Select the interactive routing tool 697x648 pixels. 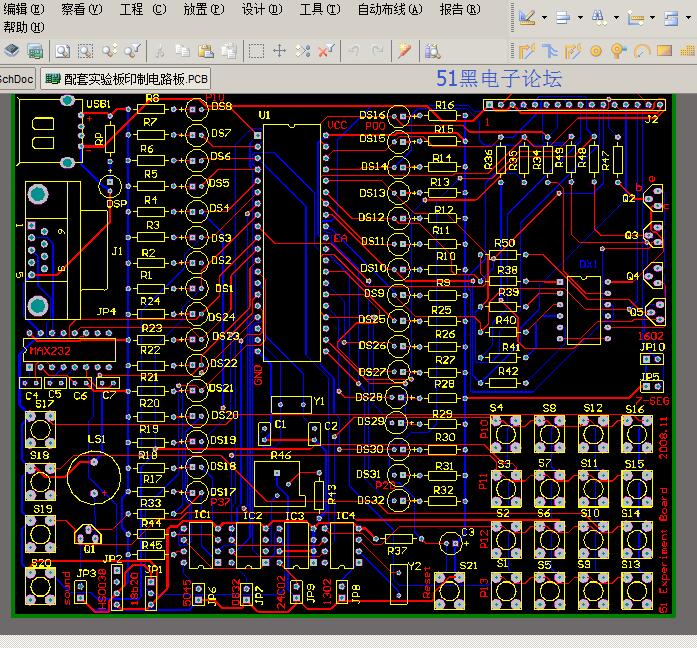(527, 52)
